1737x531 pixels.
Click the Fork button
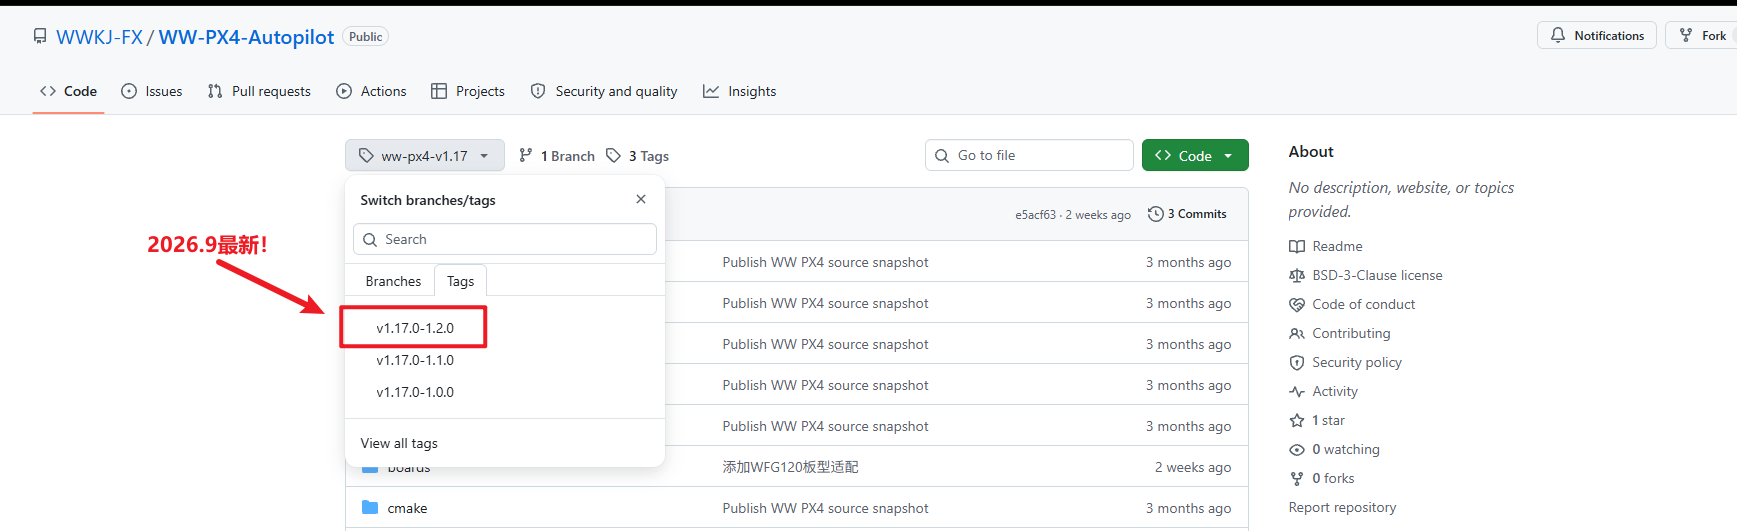point(1703,35)
